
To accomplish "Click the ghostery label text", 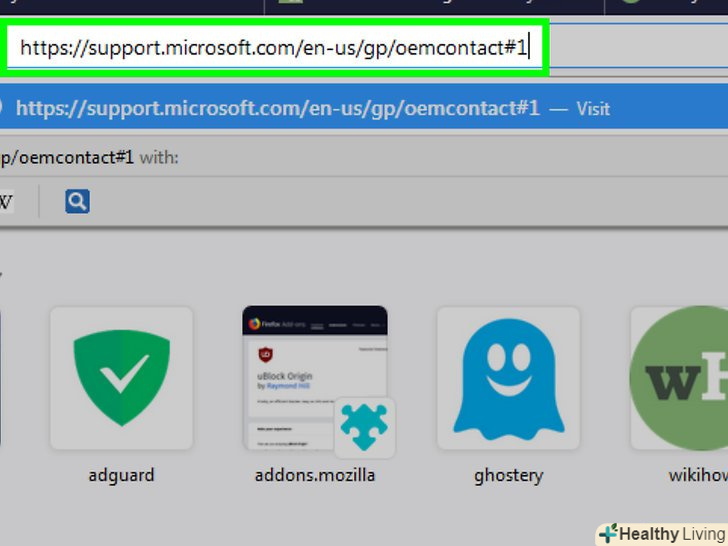I will tap(508, 476).
